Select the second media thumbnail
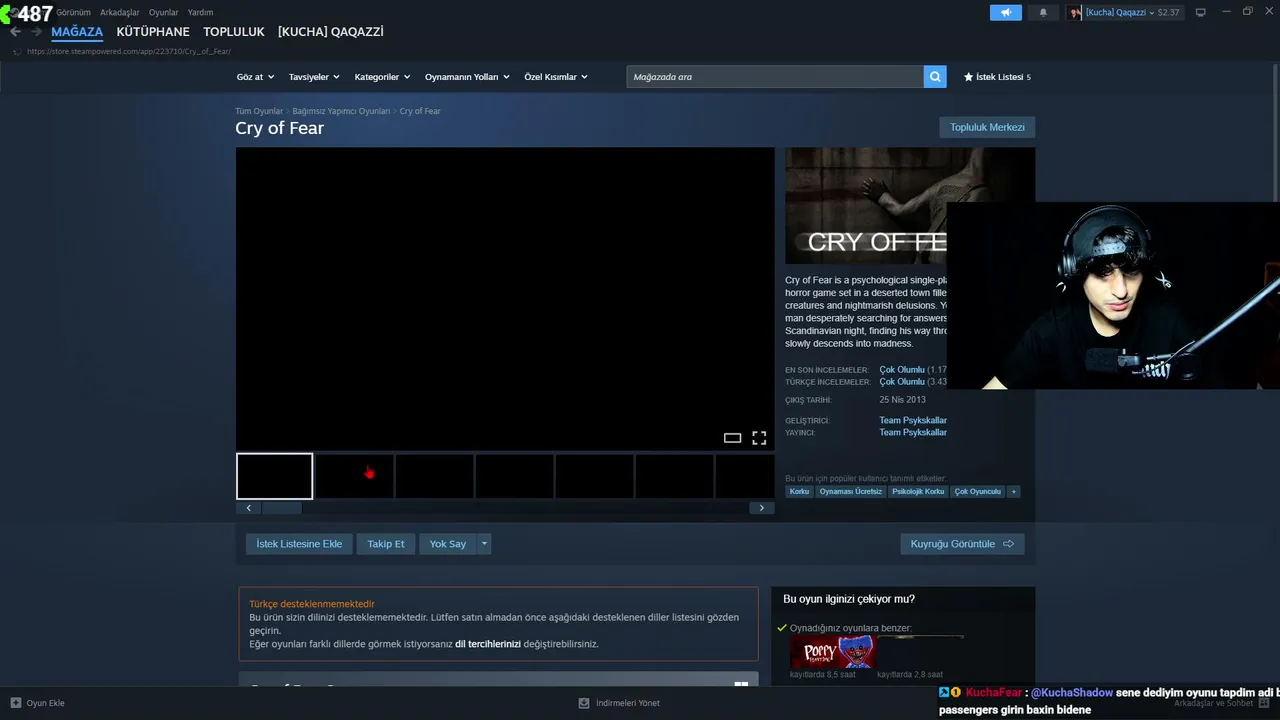 pos(354,476)
